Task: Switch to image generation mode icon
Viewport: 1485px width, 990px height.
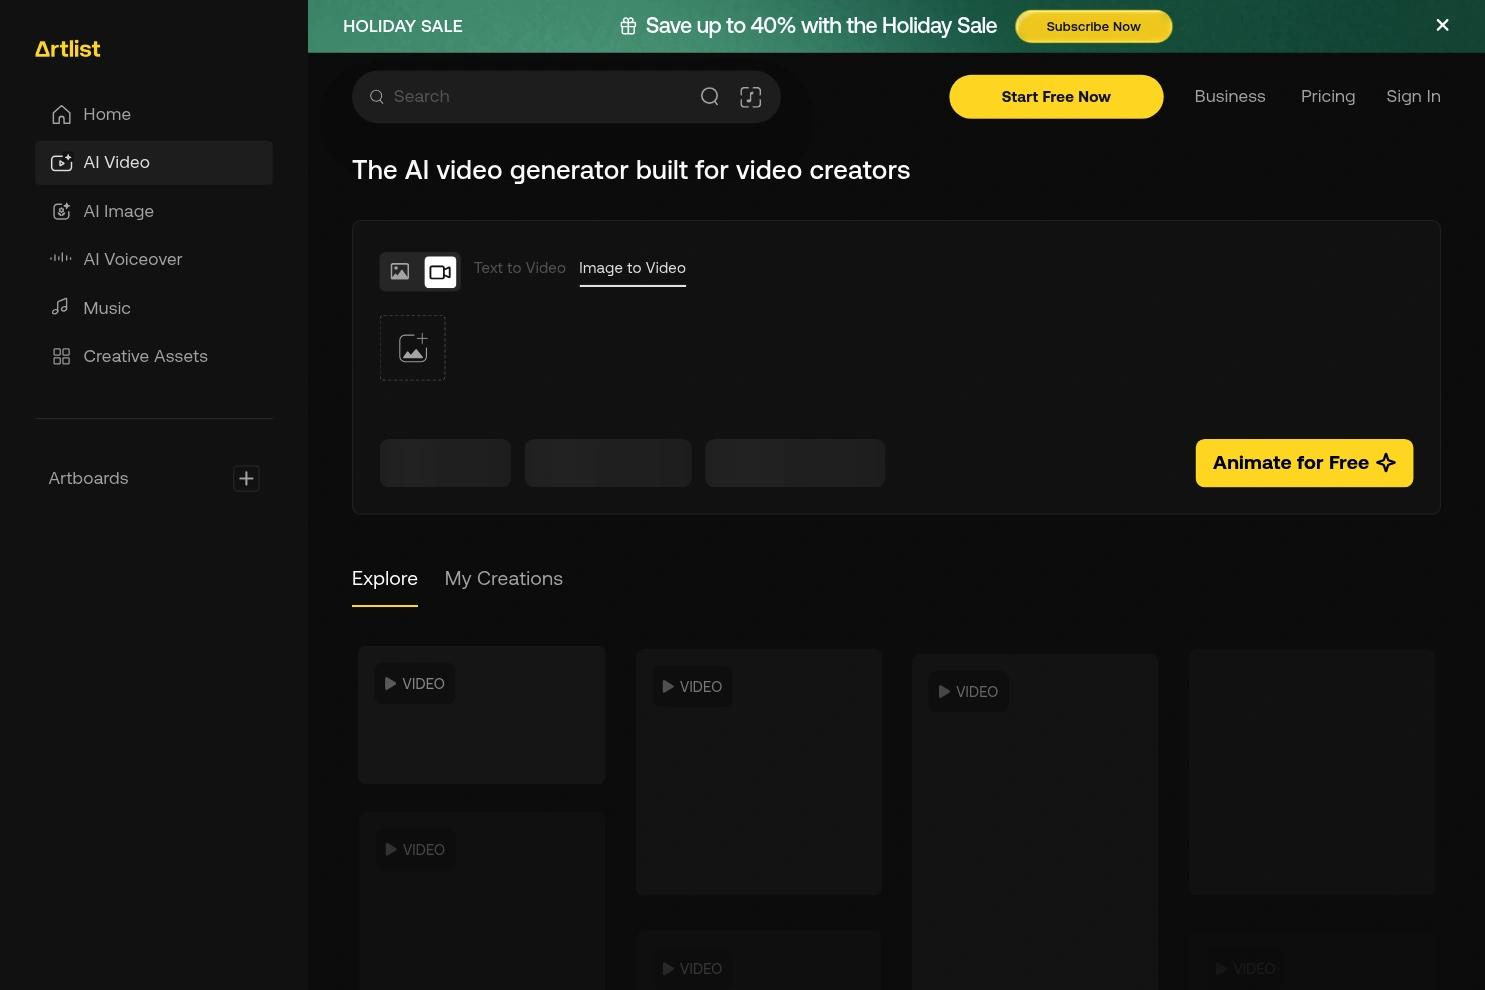Action: pyautogui.click(x=400, y=272)
